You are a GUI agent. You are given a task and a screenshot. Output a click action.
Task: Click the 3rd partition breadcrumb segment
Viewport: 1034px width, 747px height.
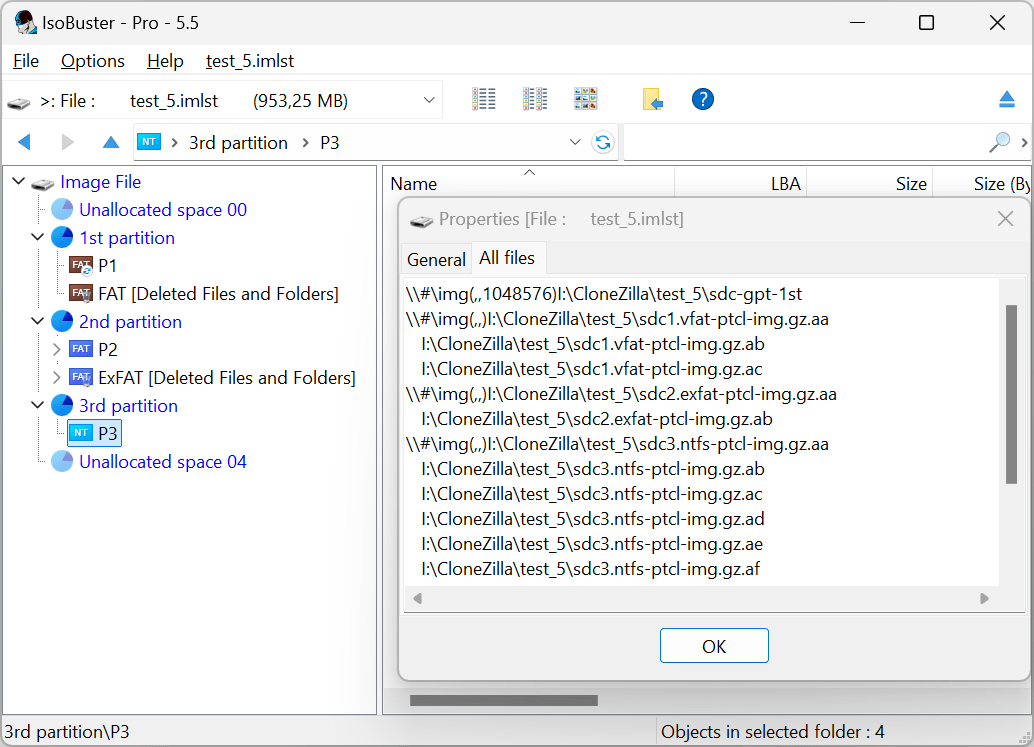238,142
